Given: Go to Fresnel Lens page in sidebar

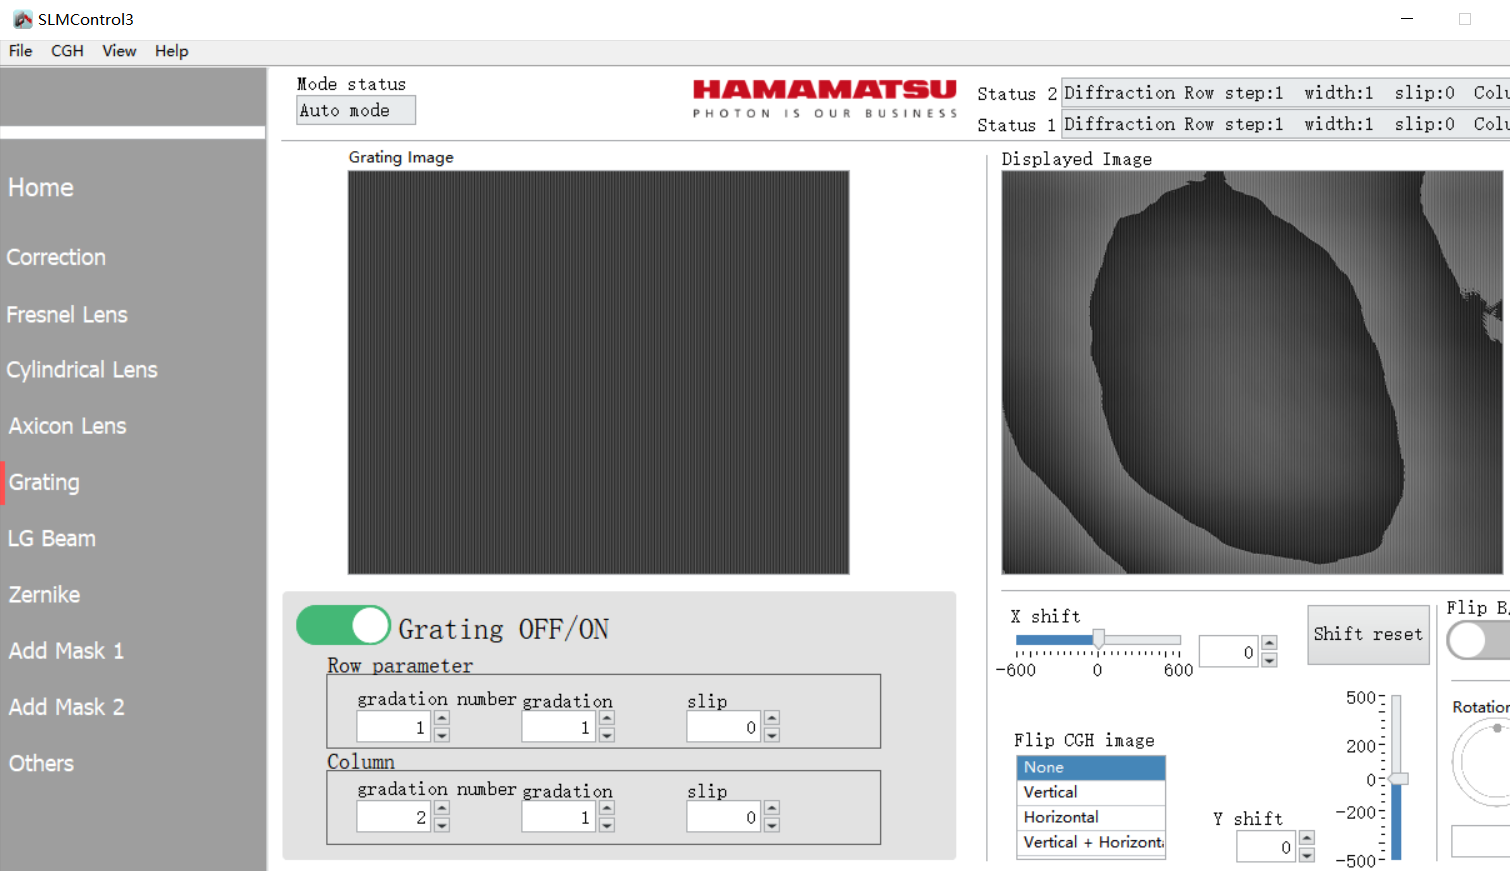Looking at the screenshot, I should tap(67, 315).
